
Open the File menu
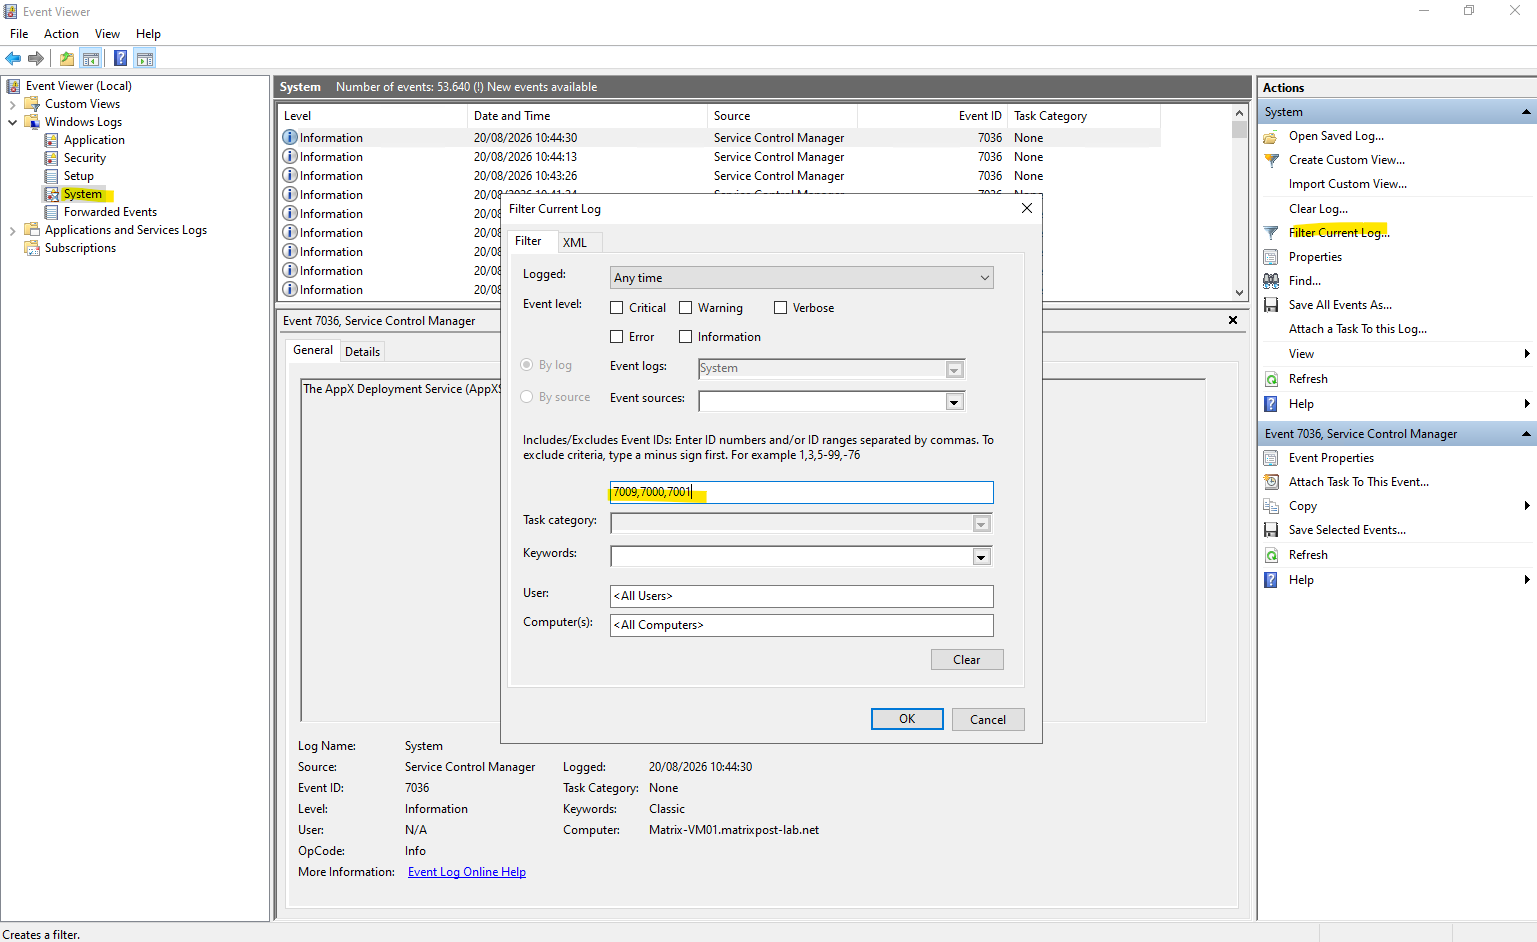(x=19, y=34)
